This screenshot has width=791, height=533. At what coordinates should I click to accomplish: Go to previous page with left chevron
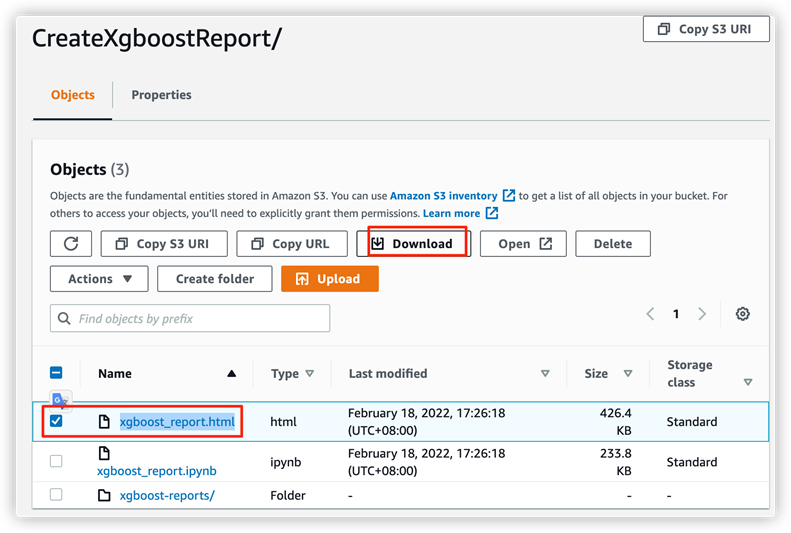click(x=650, y=314)
